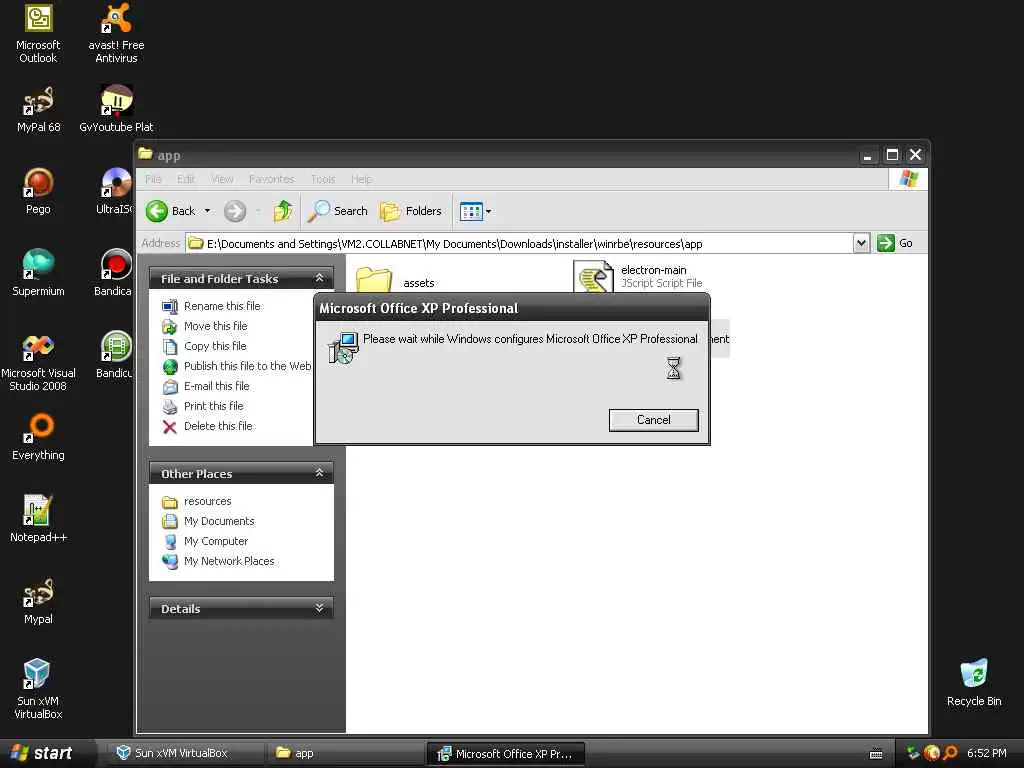Click Move this file

[x=204, y=326]
